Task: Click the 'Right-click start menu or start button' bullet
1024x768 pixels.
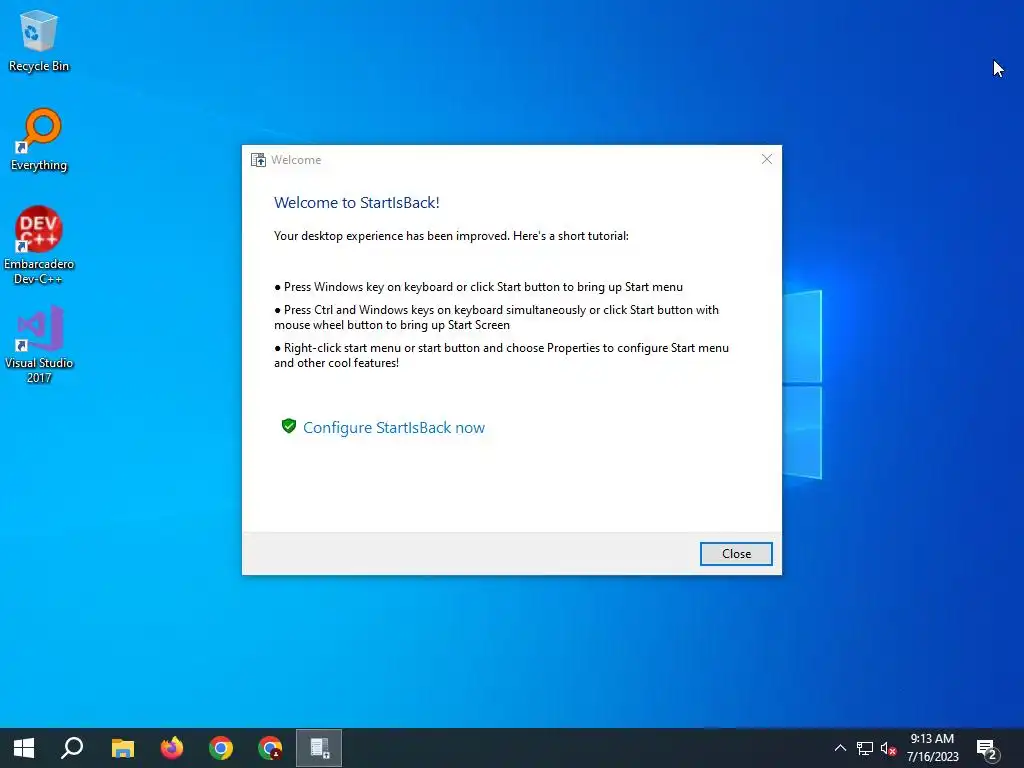Action: tap(502, 355)
